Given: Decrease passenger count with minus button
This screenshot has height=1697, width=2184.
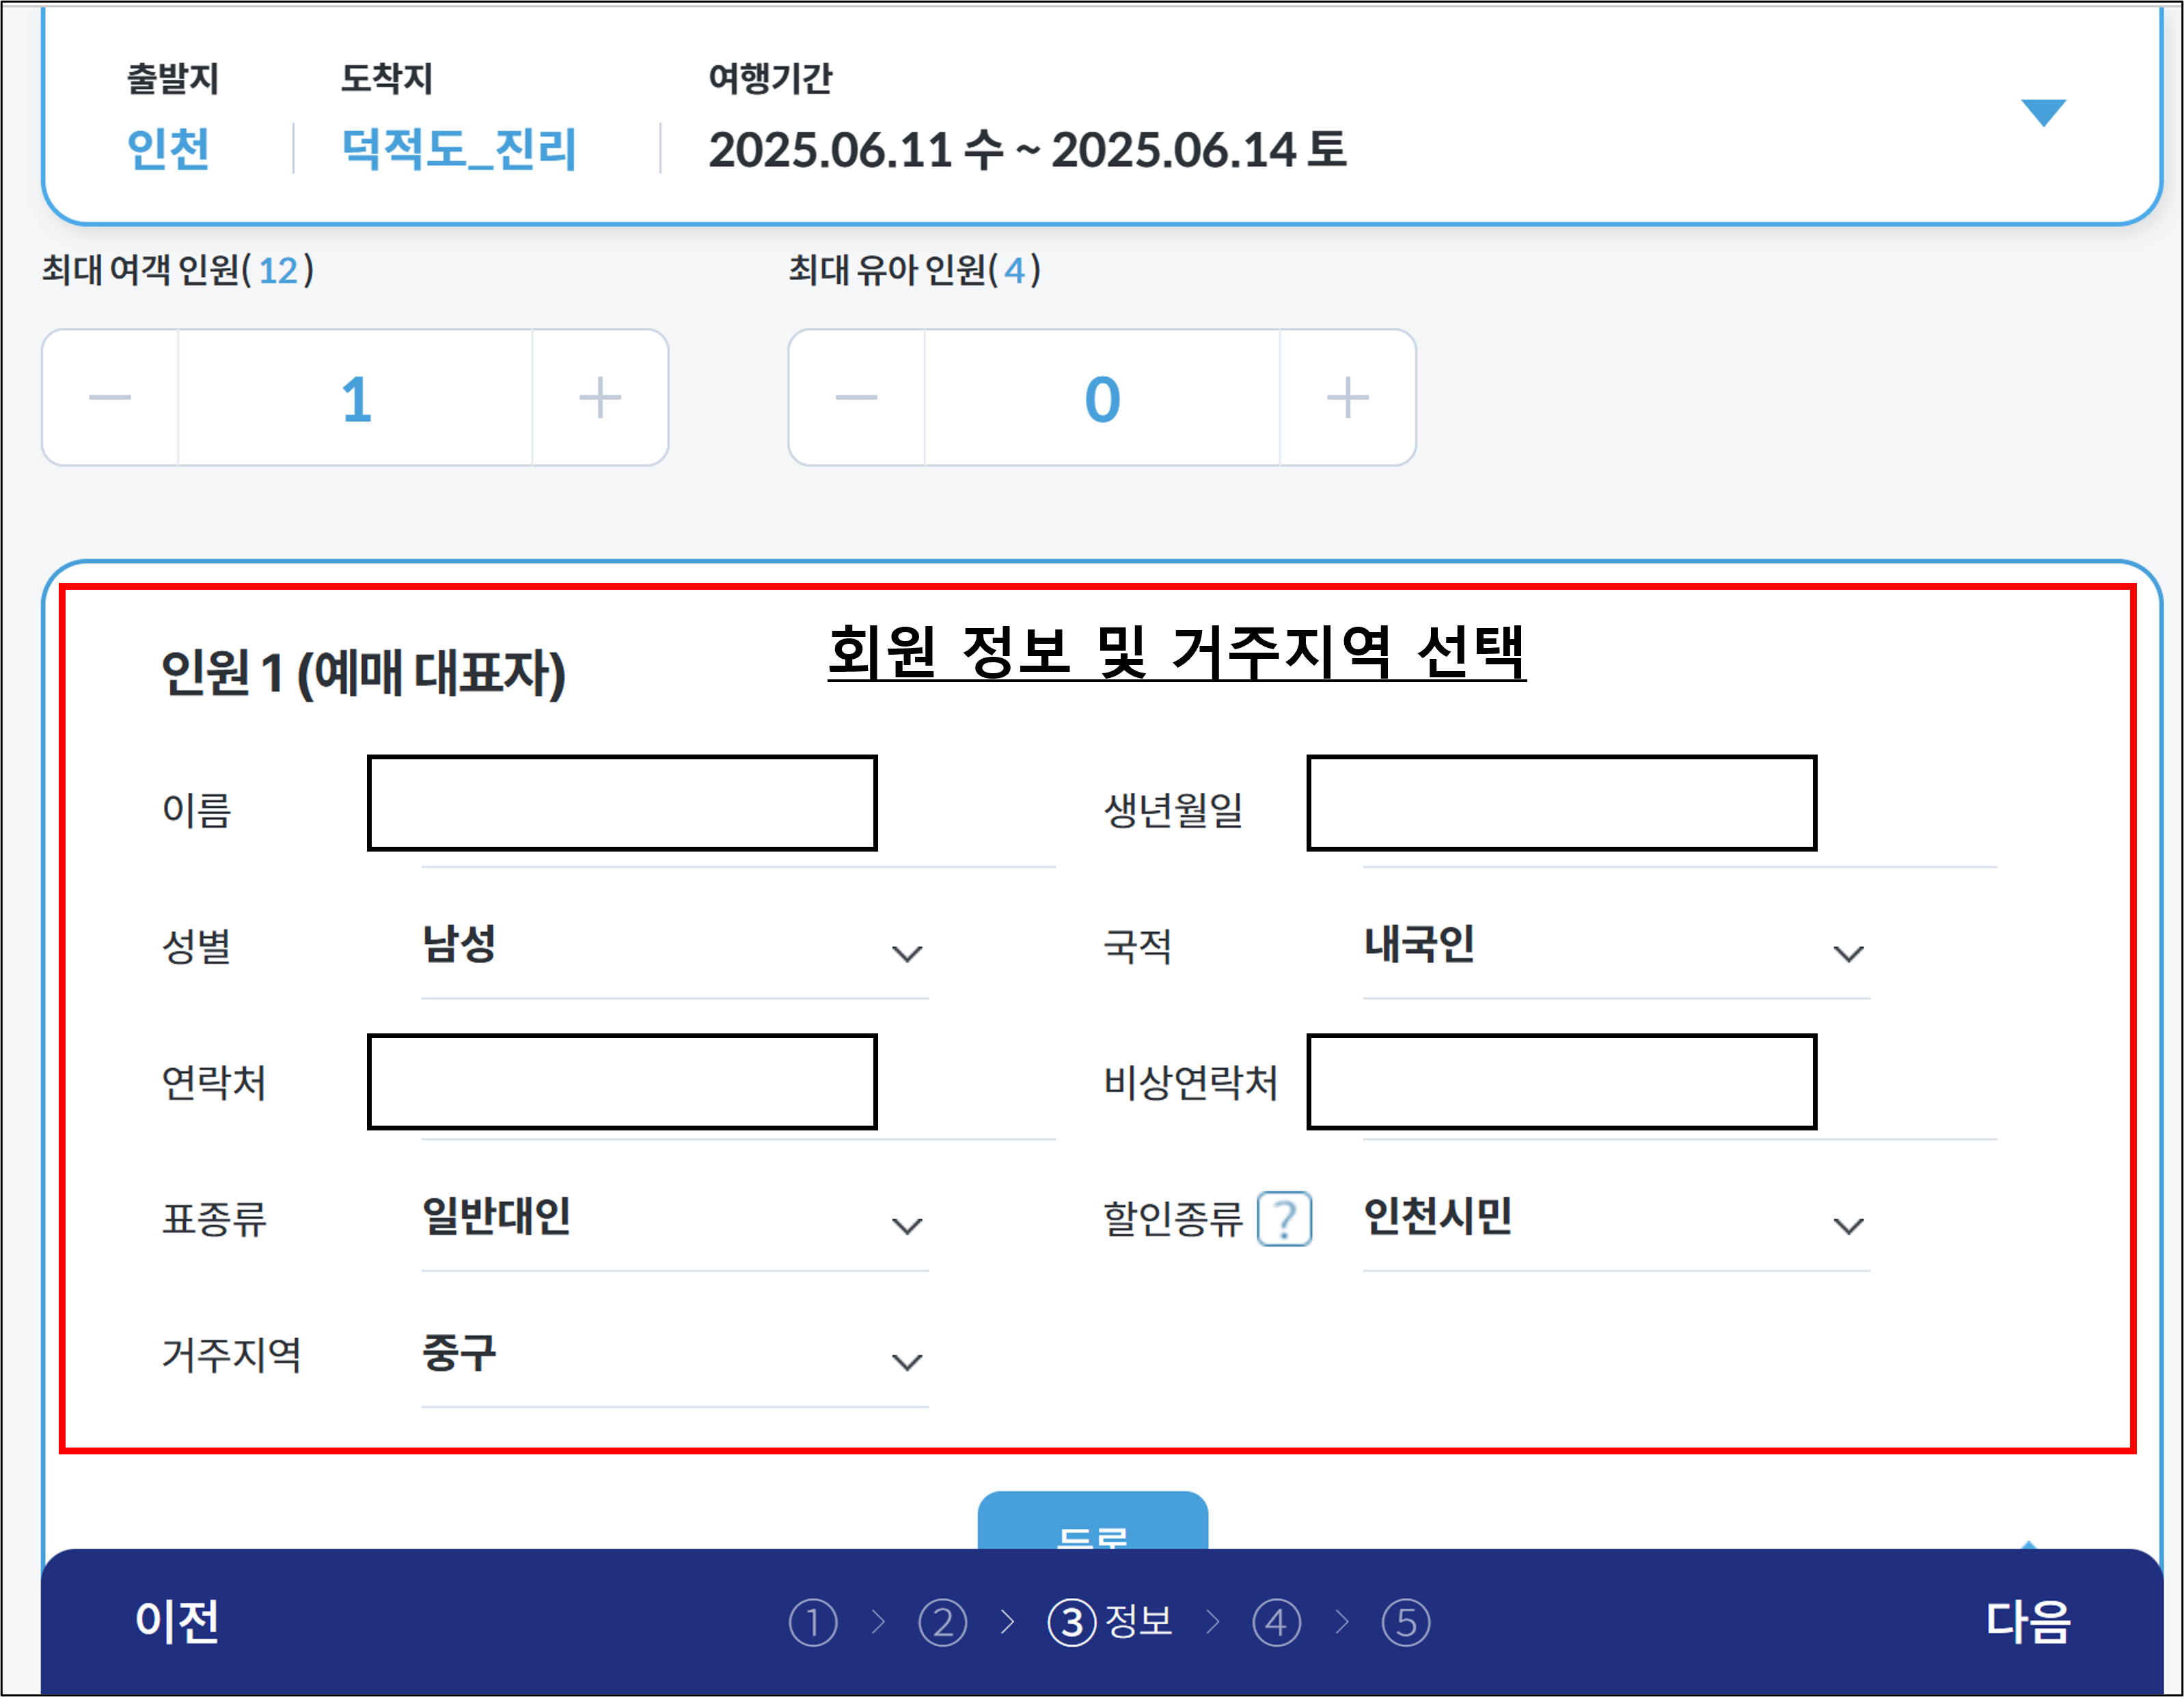Looking at the screenshot, I should coord(110,398).
